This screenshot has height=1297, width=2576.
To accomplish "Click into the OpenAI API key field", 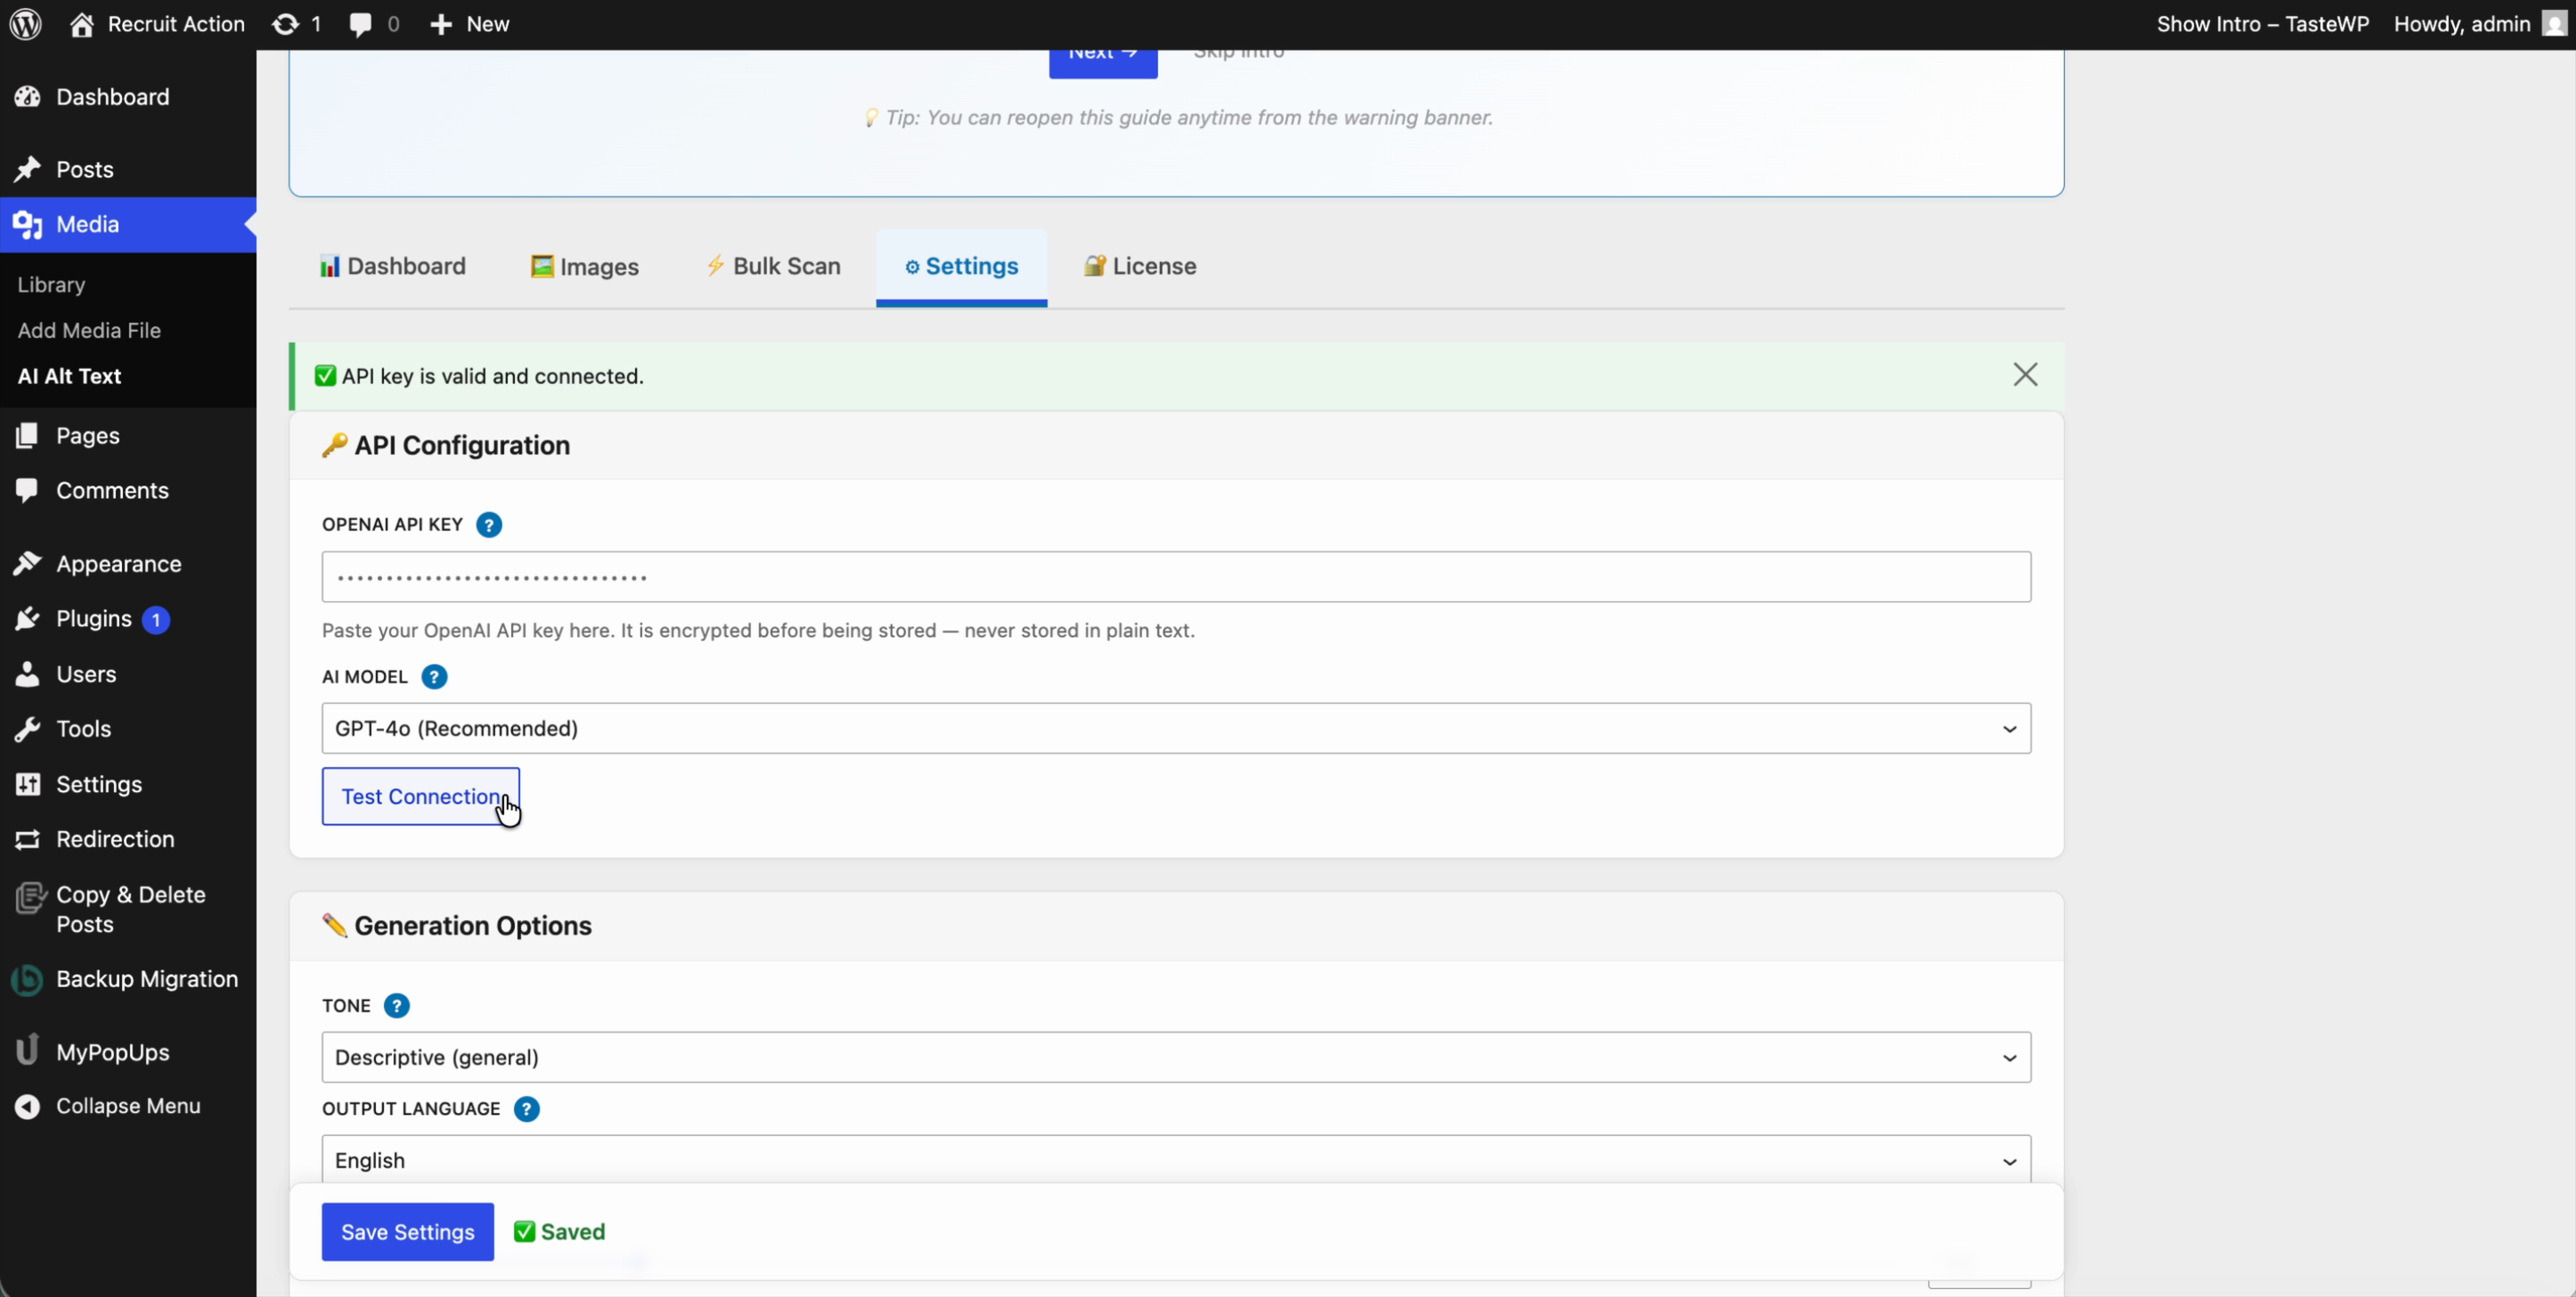I will [x=1175, y=577].
